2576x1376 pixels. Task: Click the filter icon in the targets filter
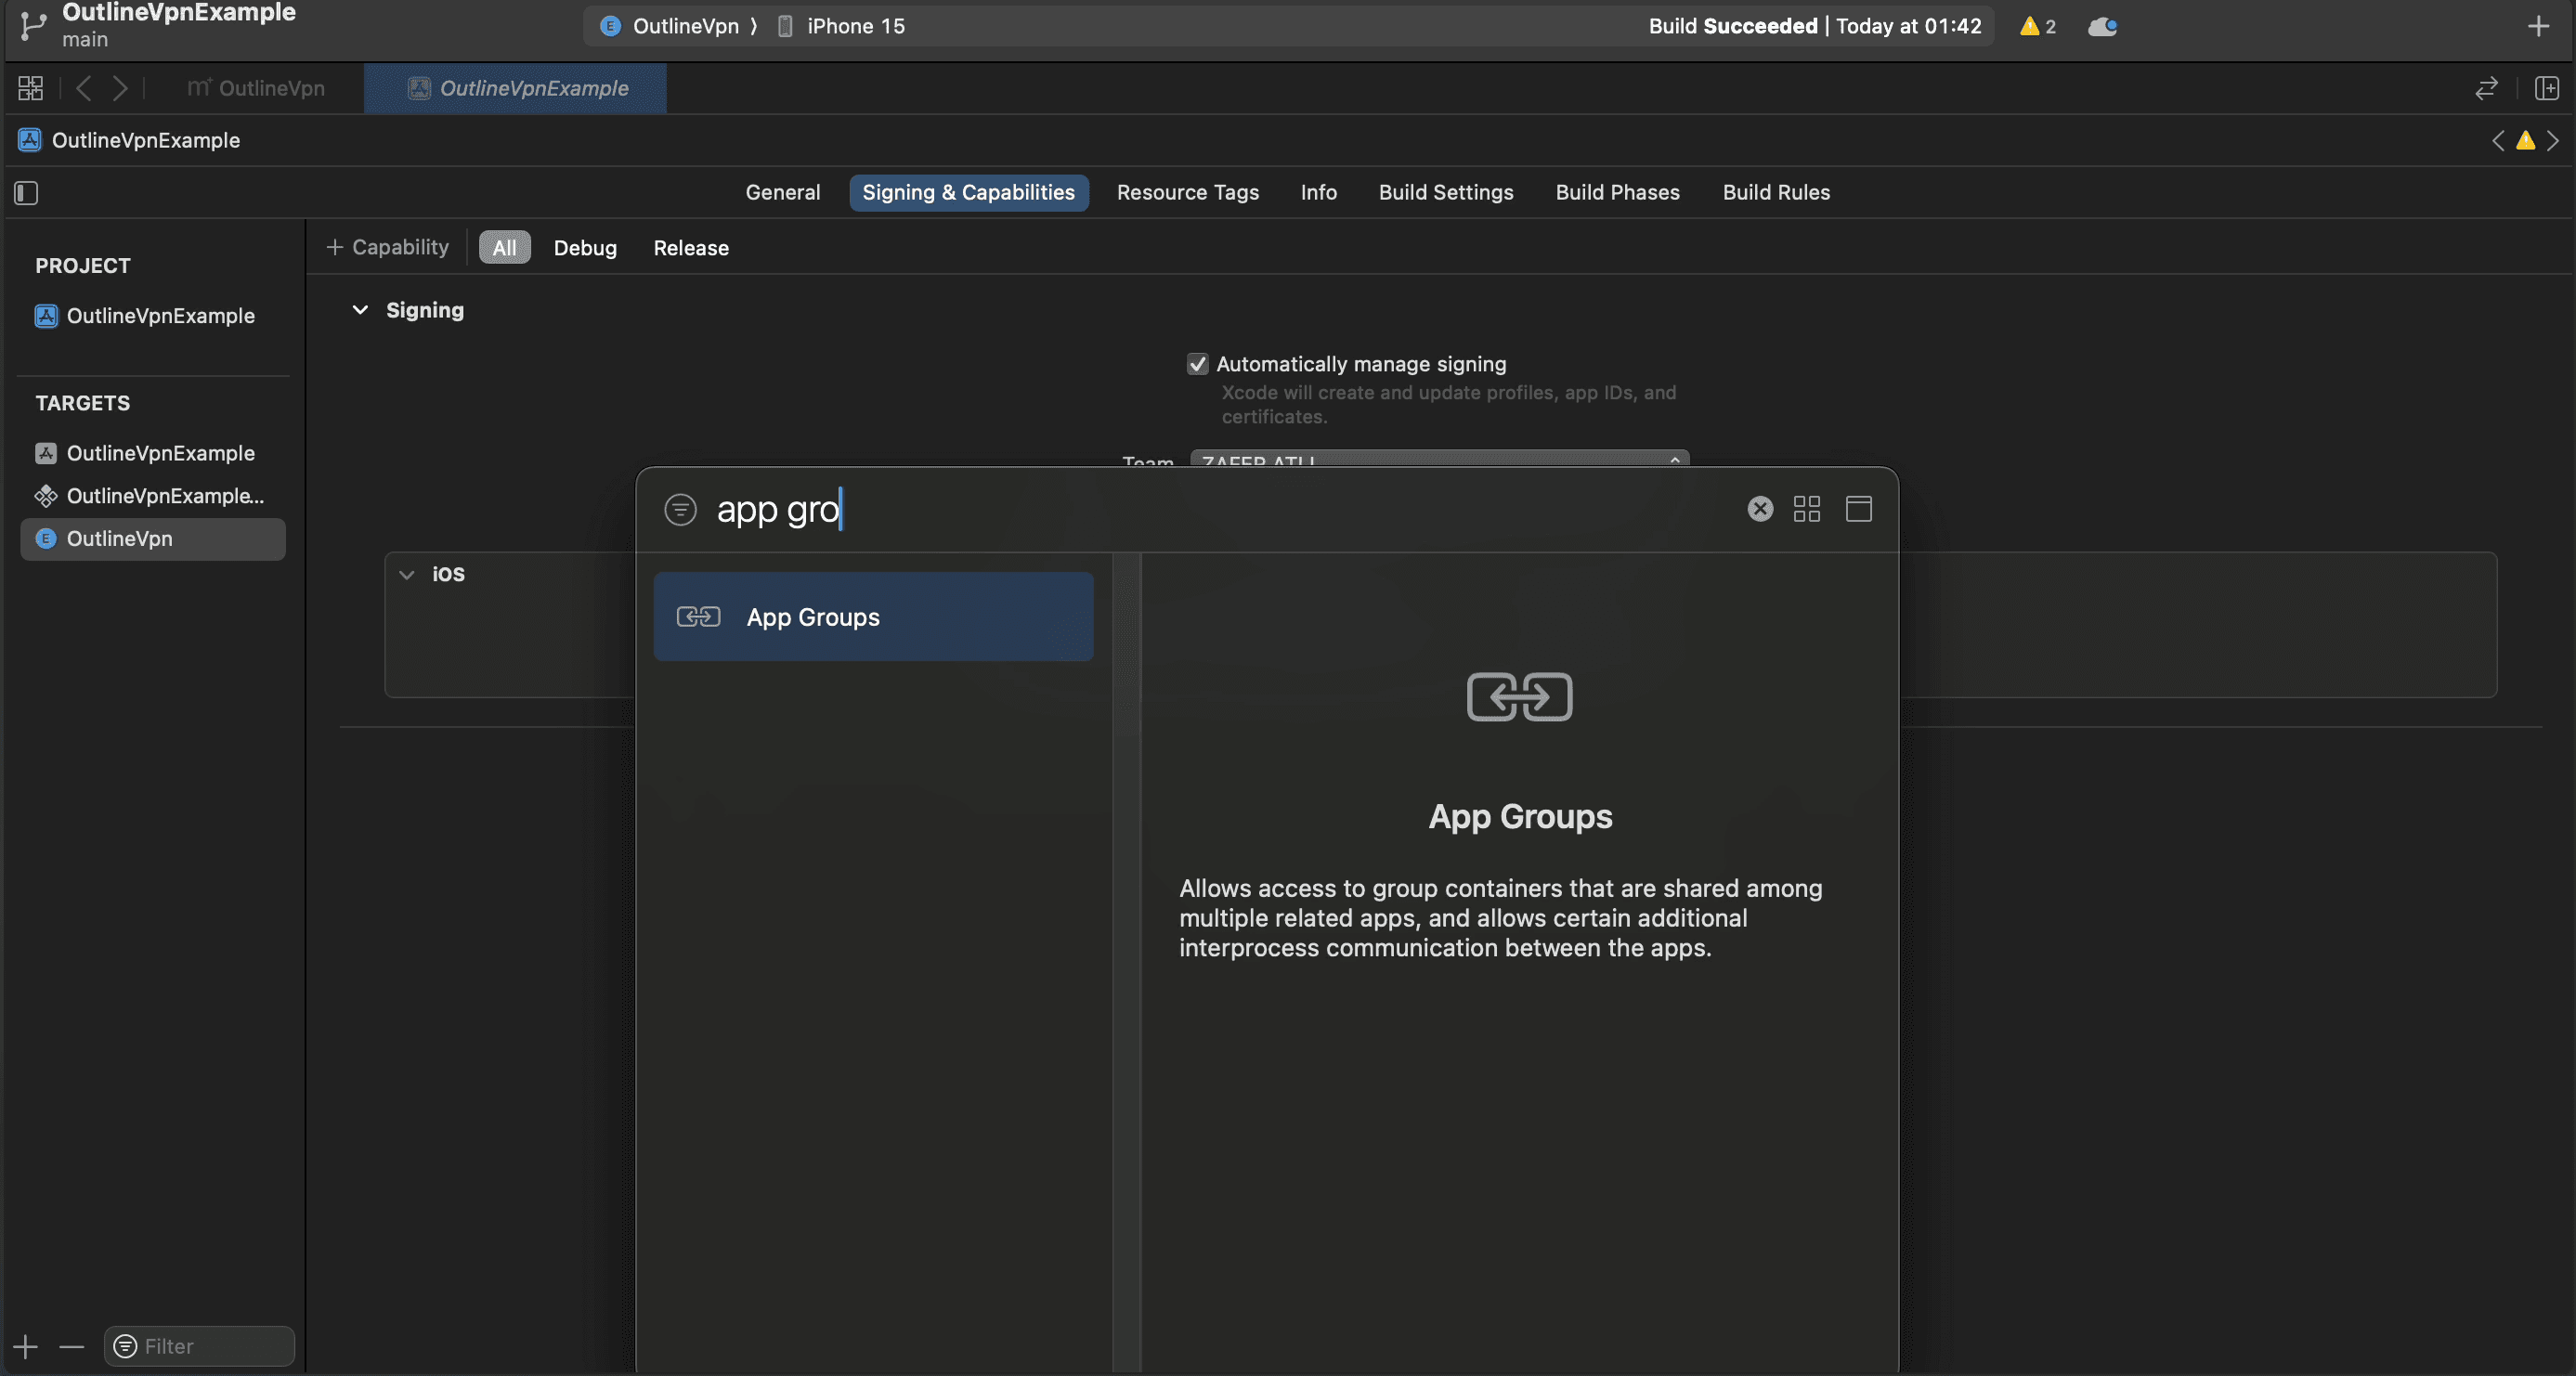click(125, 1346)
